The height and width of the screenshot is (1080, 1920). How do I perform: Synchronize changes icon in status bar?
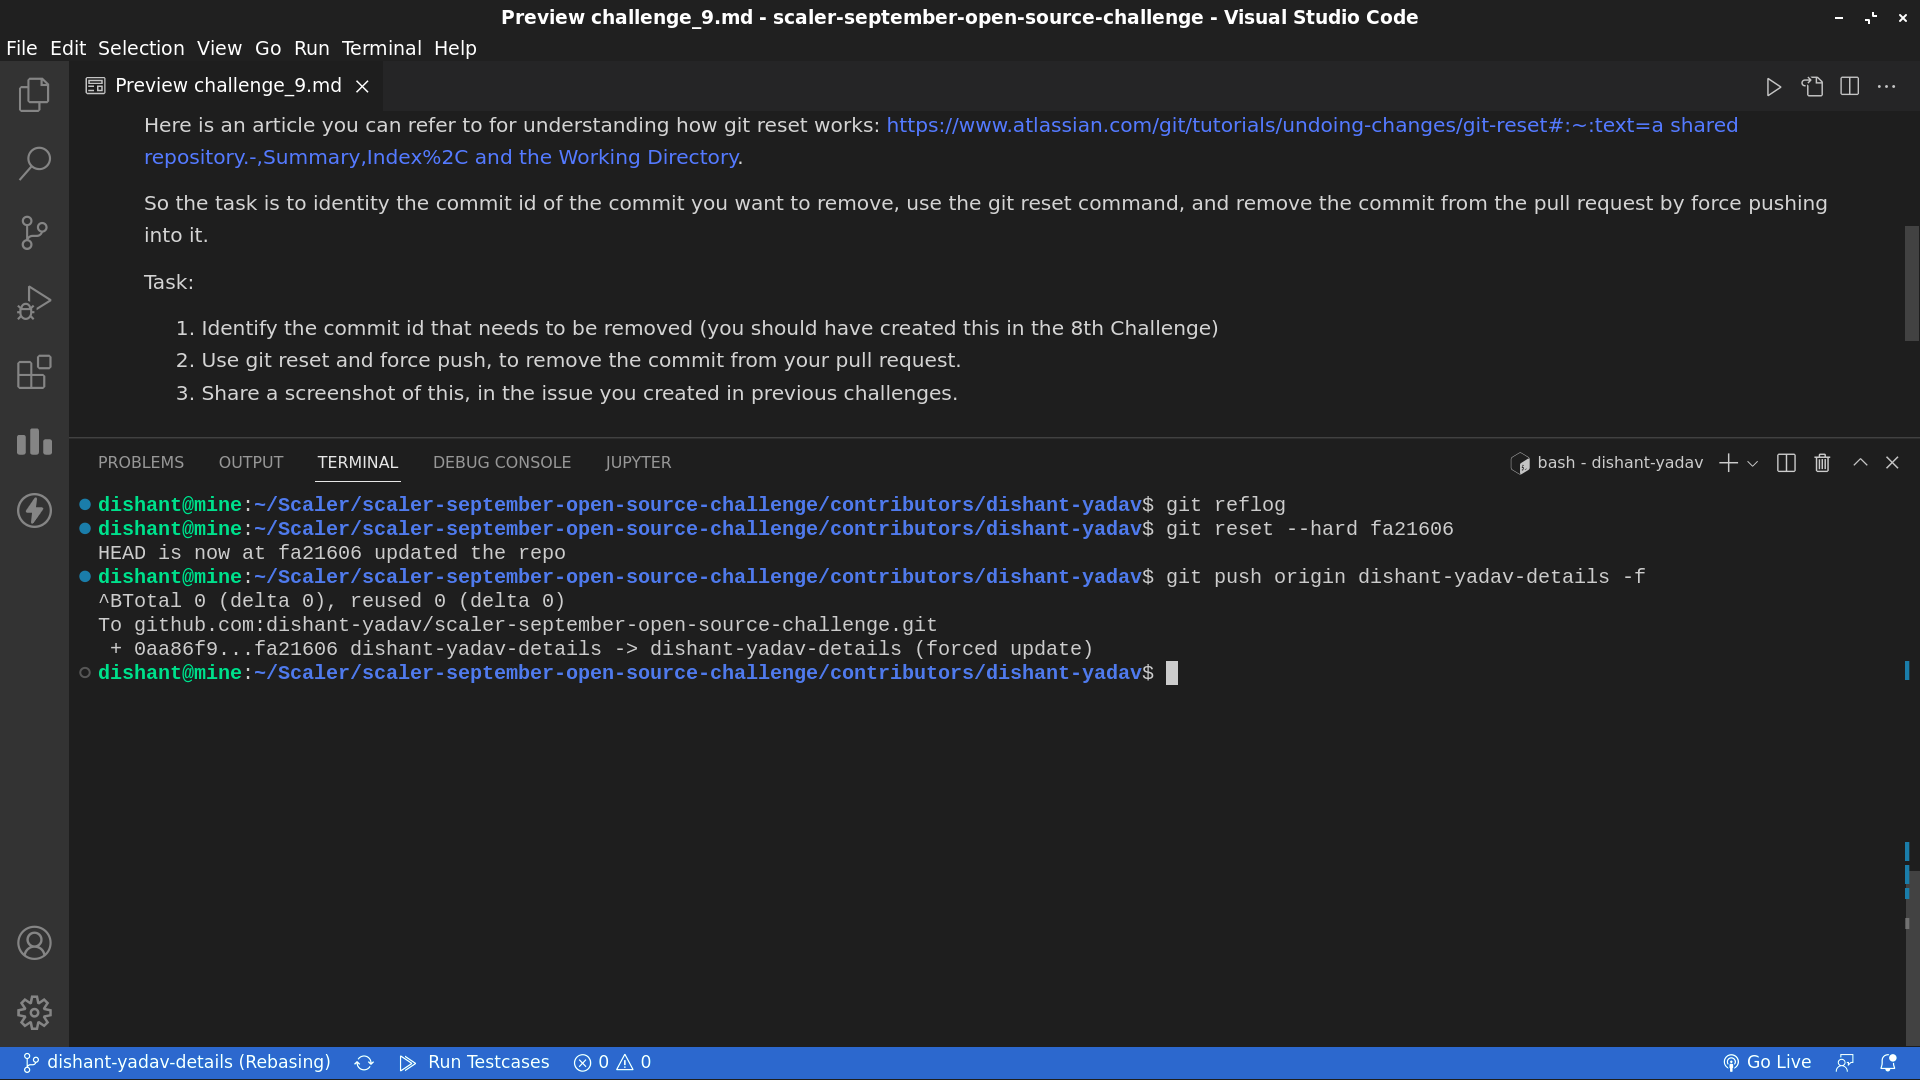coord(364,1063)
